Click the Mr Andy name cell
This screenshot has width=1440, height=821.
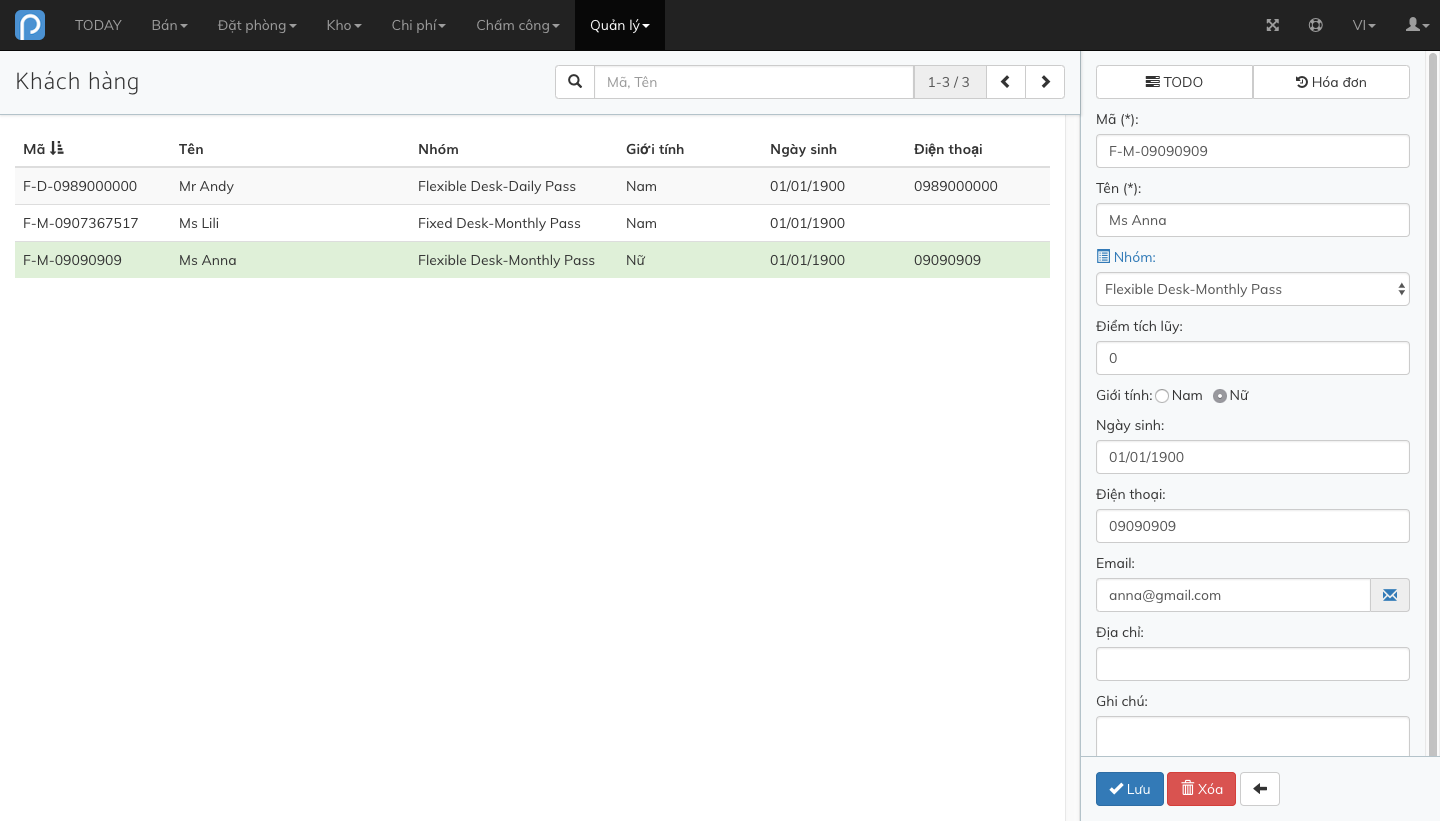click(x=206, y=186)
